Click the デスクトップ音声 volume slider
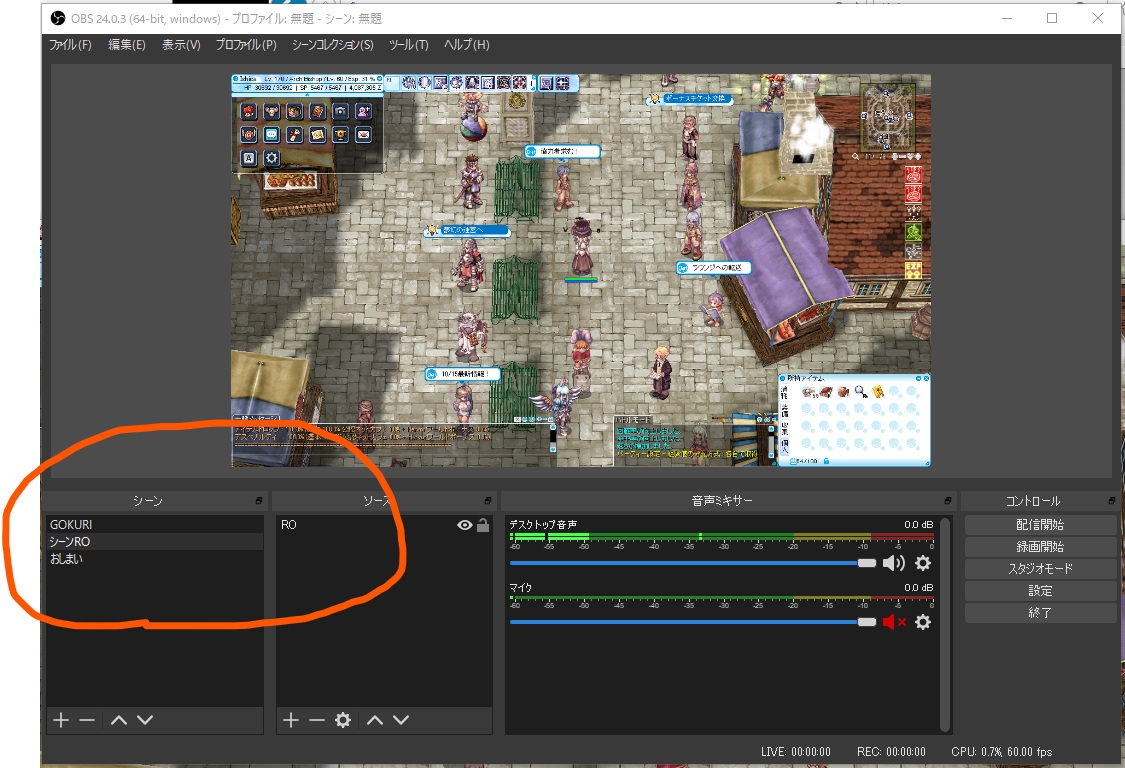Viewport: 1125px width, 768px height. [692, 563]
